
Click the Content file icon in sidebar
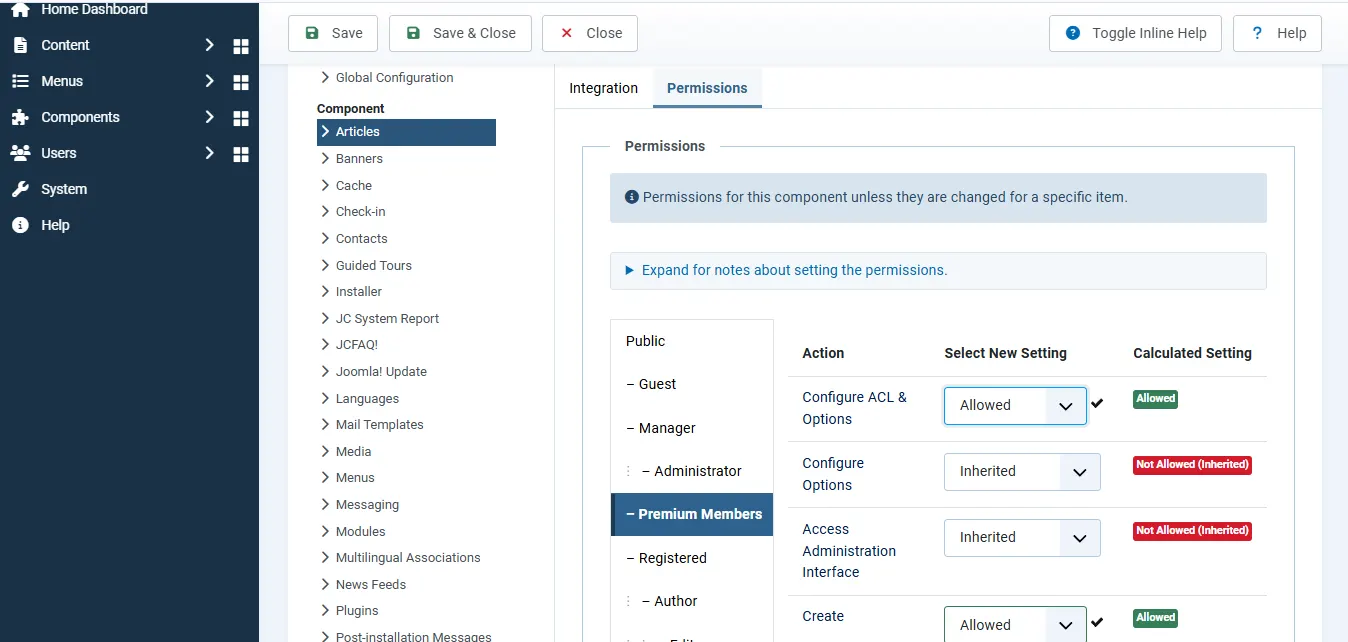tap(20, 45)
